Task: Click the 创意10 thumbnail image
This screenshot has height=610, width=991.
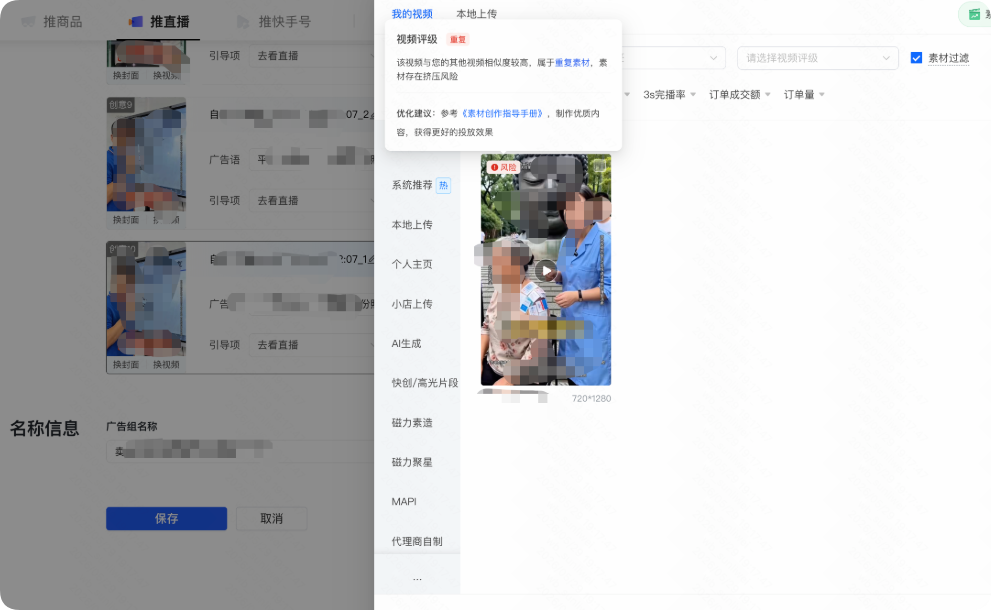Action: click(x=146, y=300)
